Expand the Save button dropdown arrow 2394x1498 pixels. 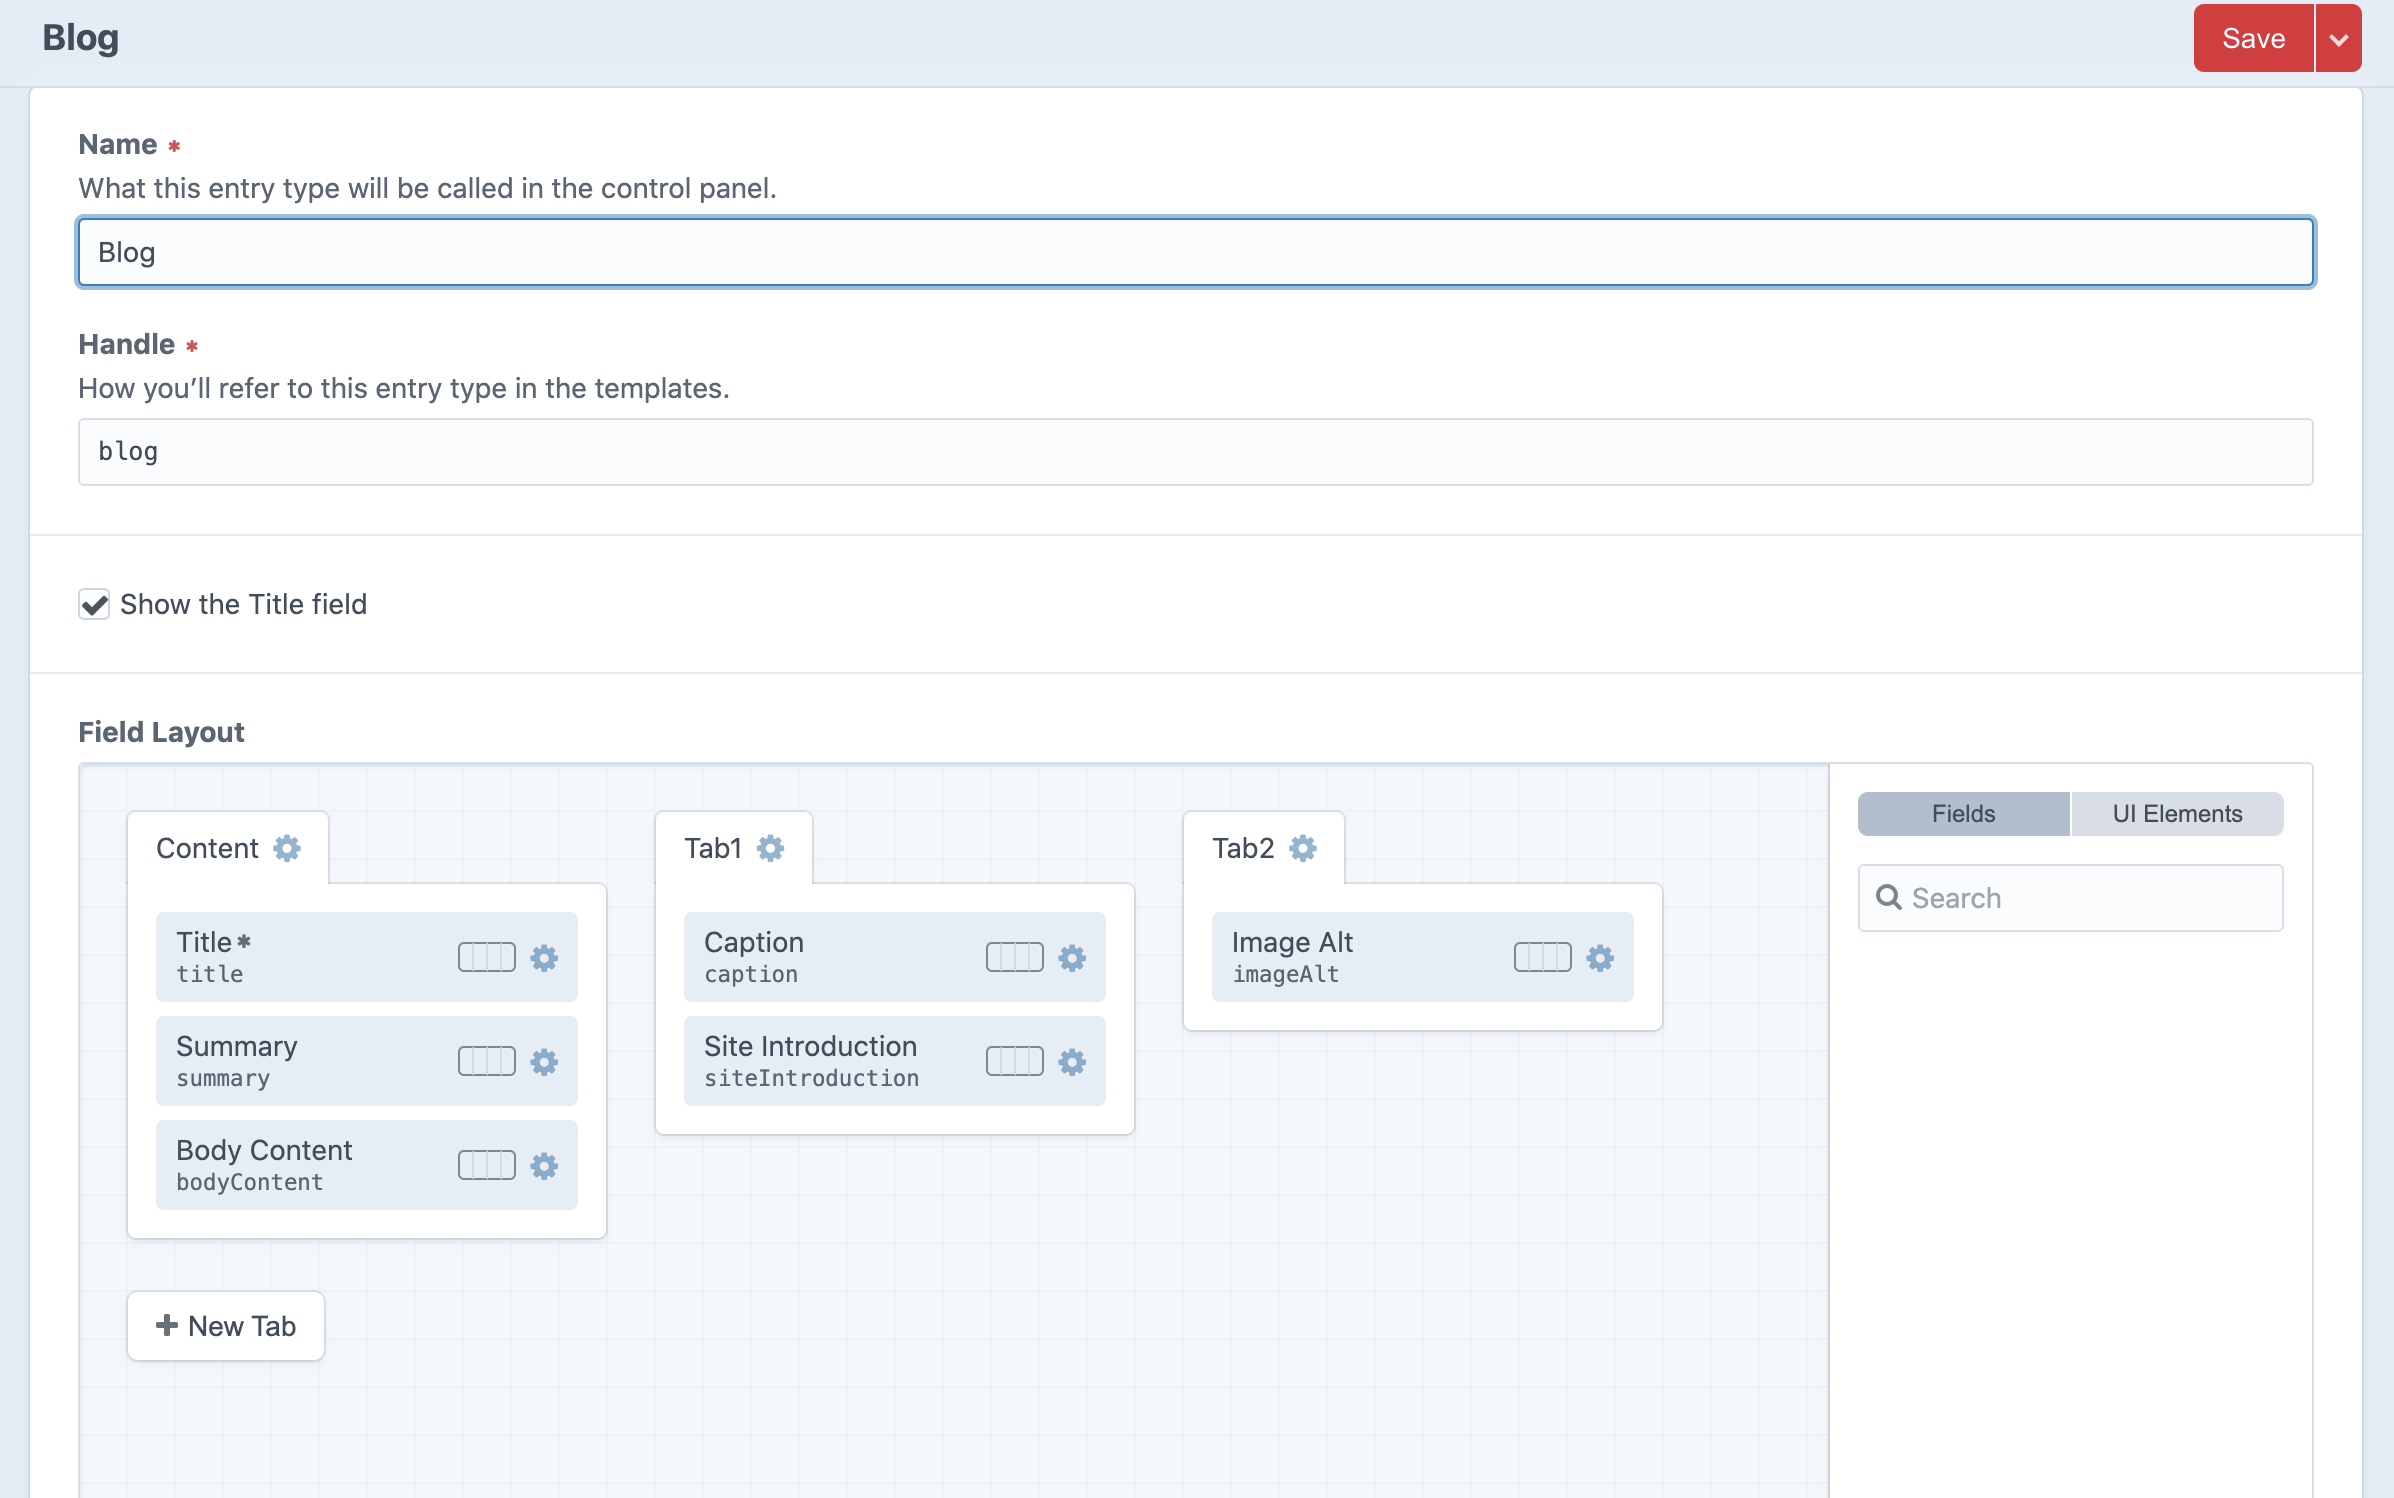(2338, 39)
